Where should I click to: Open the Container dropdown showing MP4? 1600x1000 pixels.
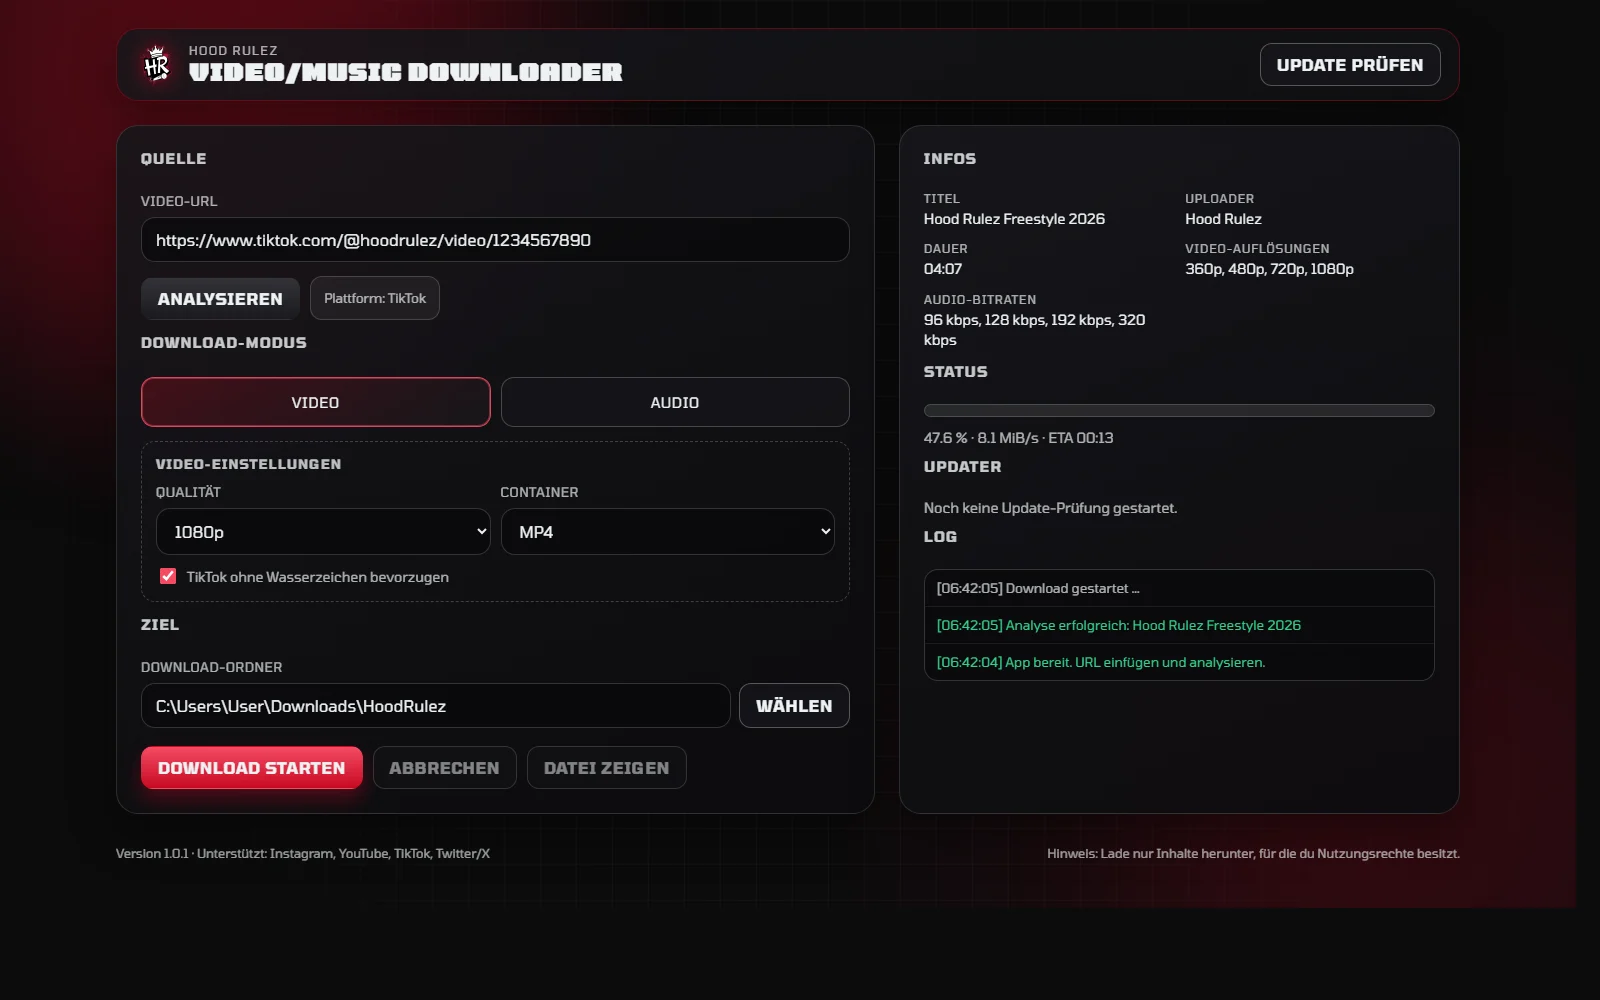click(x=667, y=531)
